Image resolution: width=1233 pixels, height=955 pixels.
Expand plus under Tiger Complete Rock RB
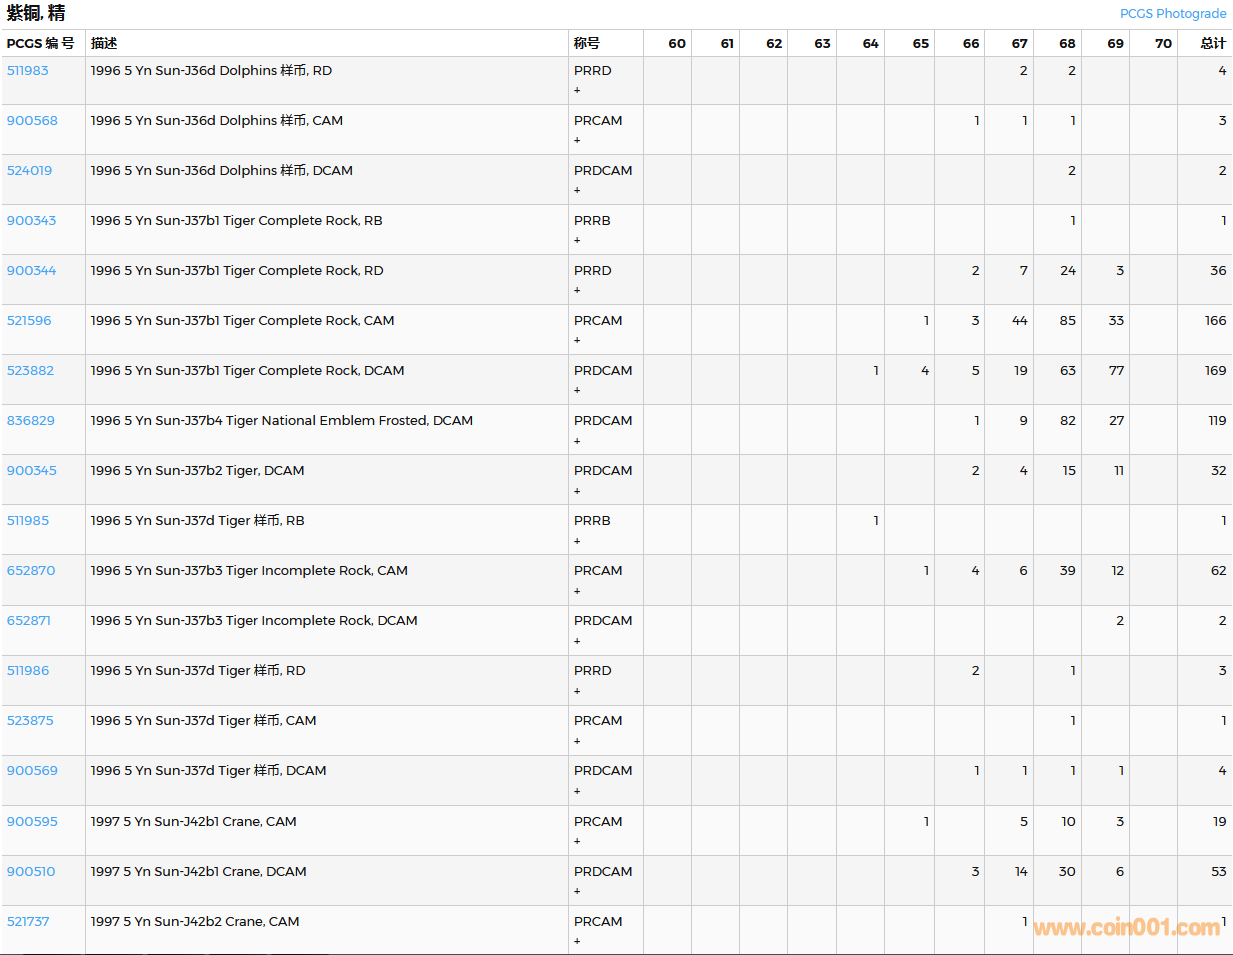click(x=577, y=241)
